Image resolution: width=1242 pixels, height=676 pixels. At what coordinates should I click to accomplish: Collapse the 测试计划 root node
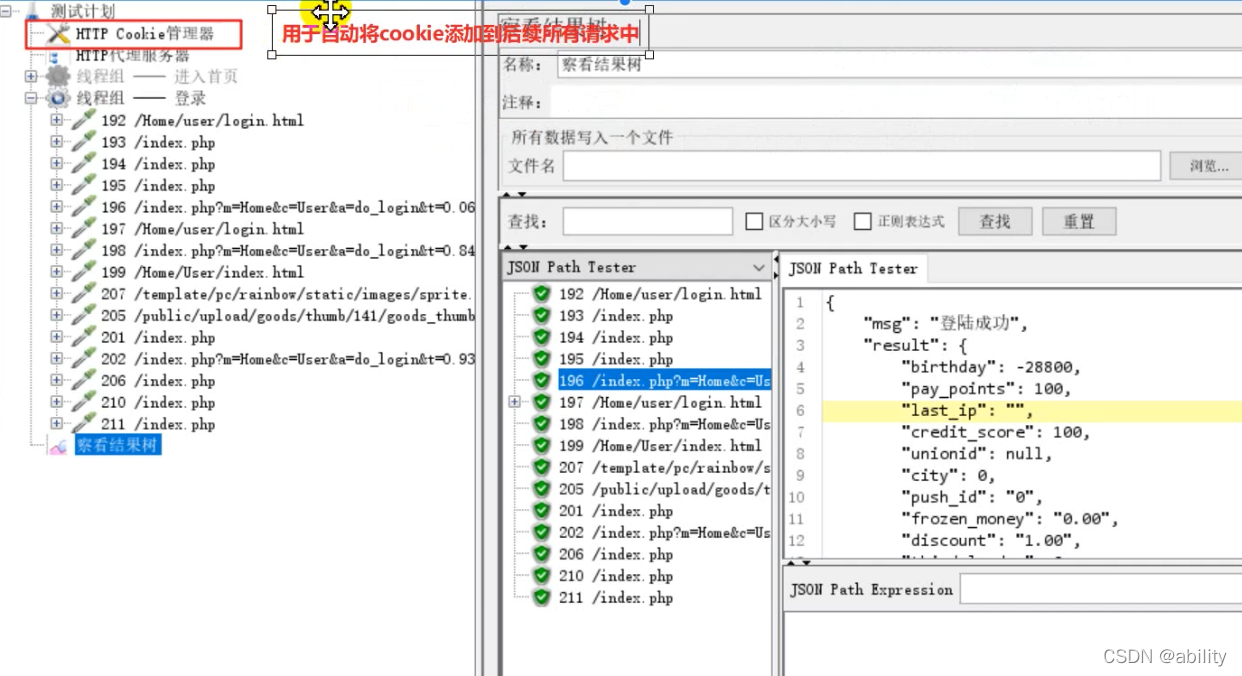pyautogui.click(x=8, y=11)
